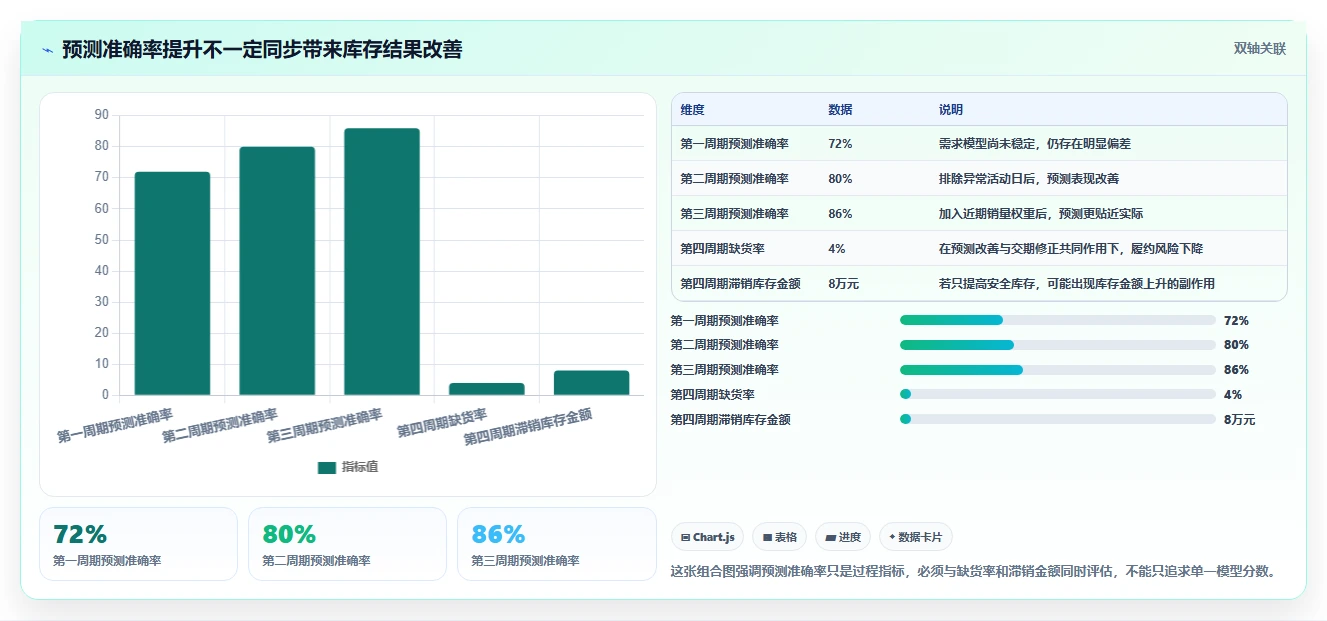The image size is (1327, 621).
Task: Click the 第三周期预测准确率 chart bar
Action: click(x=382, y=262)
